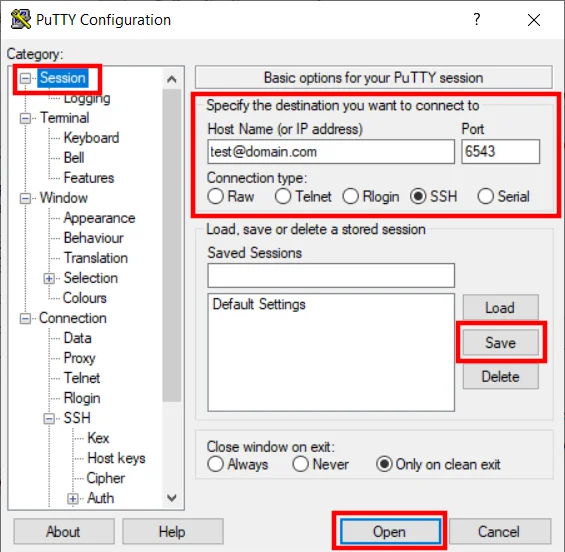The image size is (565, 552).
Task: Open the Translation settings category
Action: tap(95, 258)
